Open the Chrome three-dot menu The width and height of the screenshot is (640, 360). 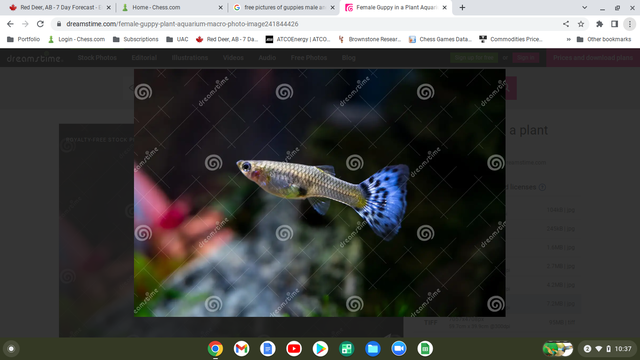pos(630,24)
